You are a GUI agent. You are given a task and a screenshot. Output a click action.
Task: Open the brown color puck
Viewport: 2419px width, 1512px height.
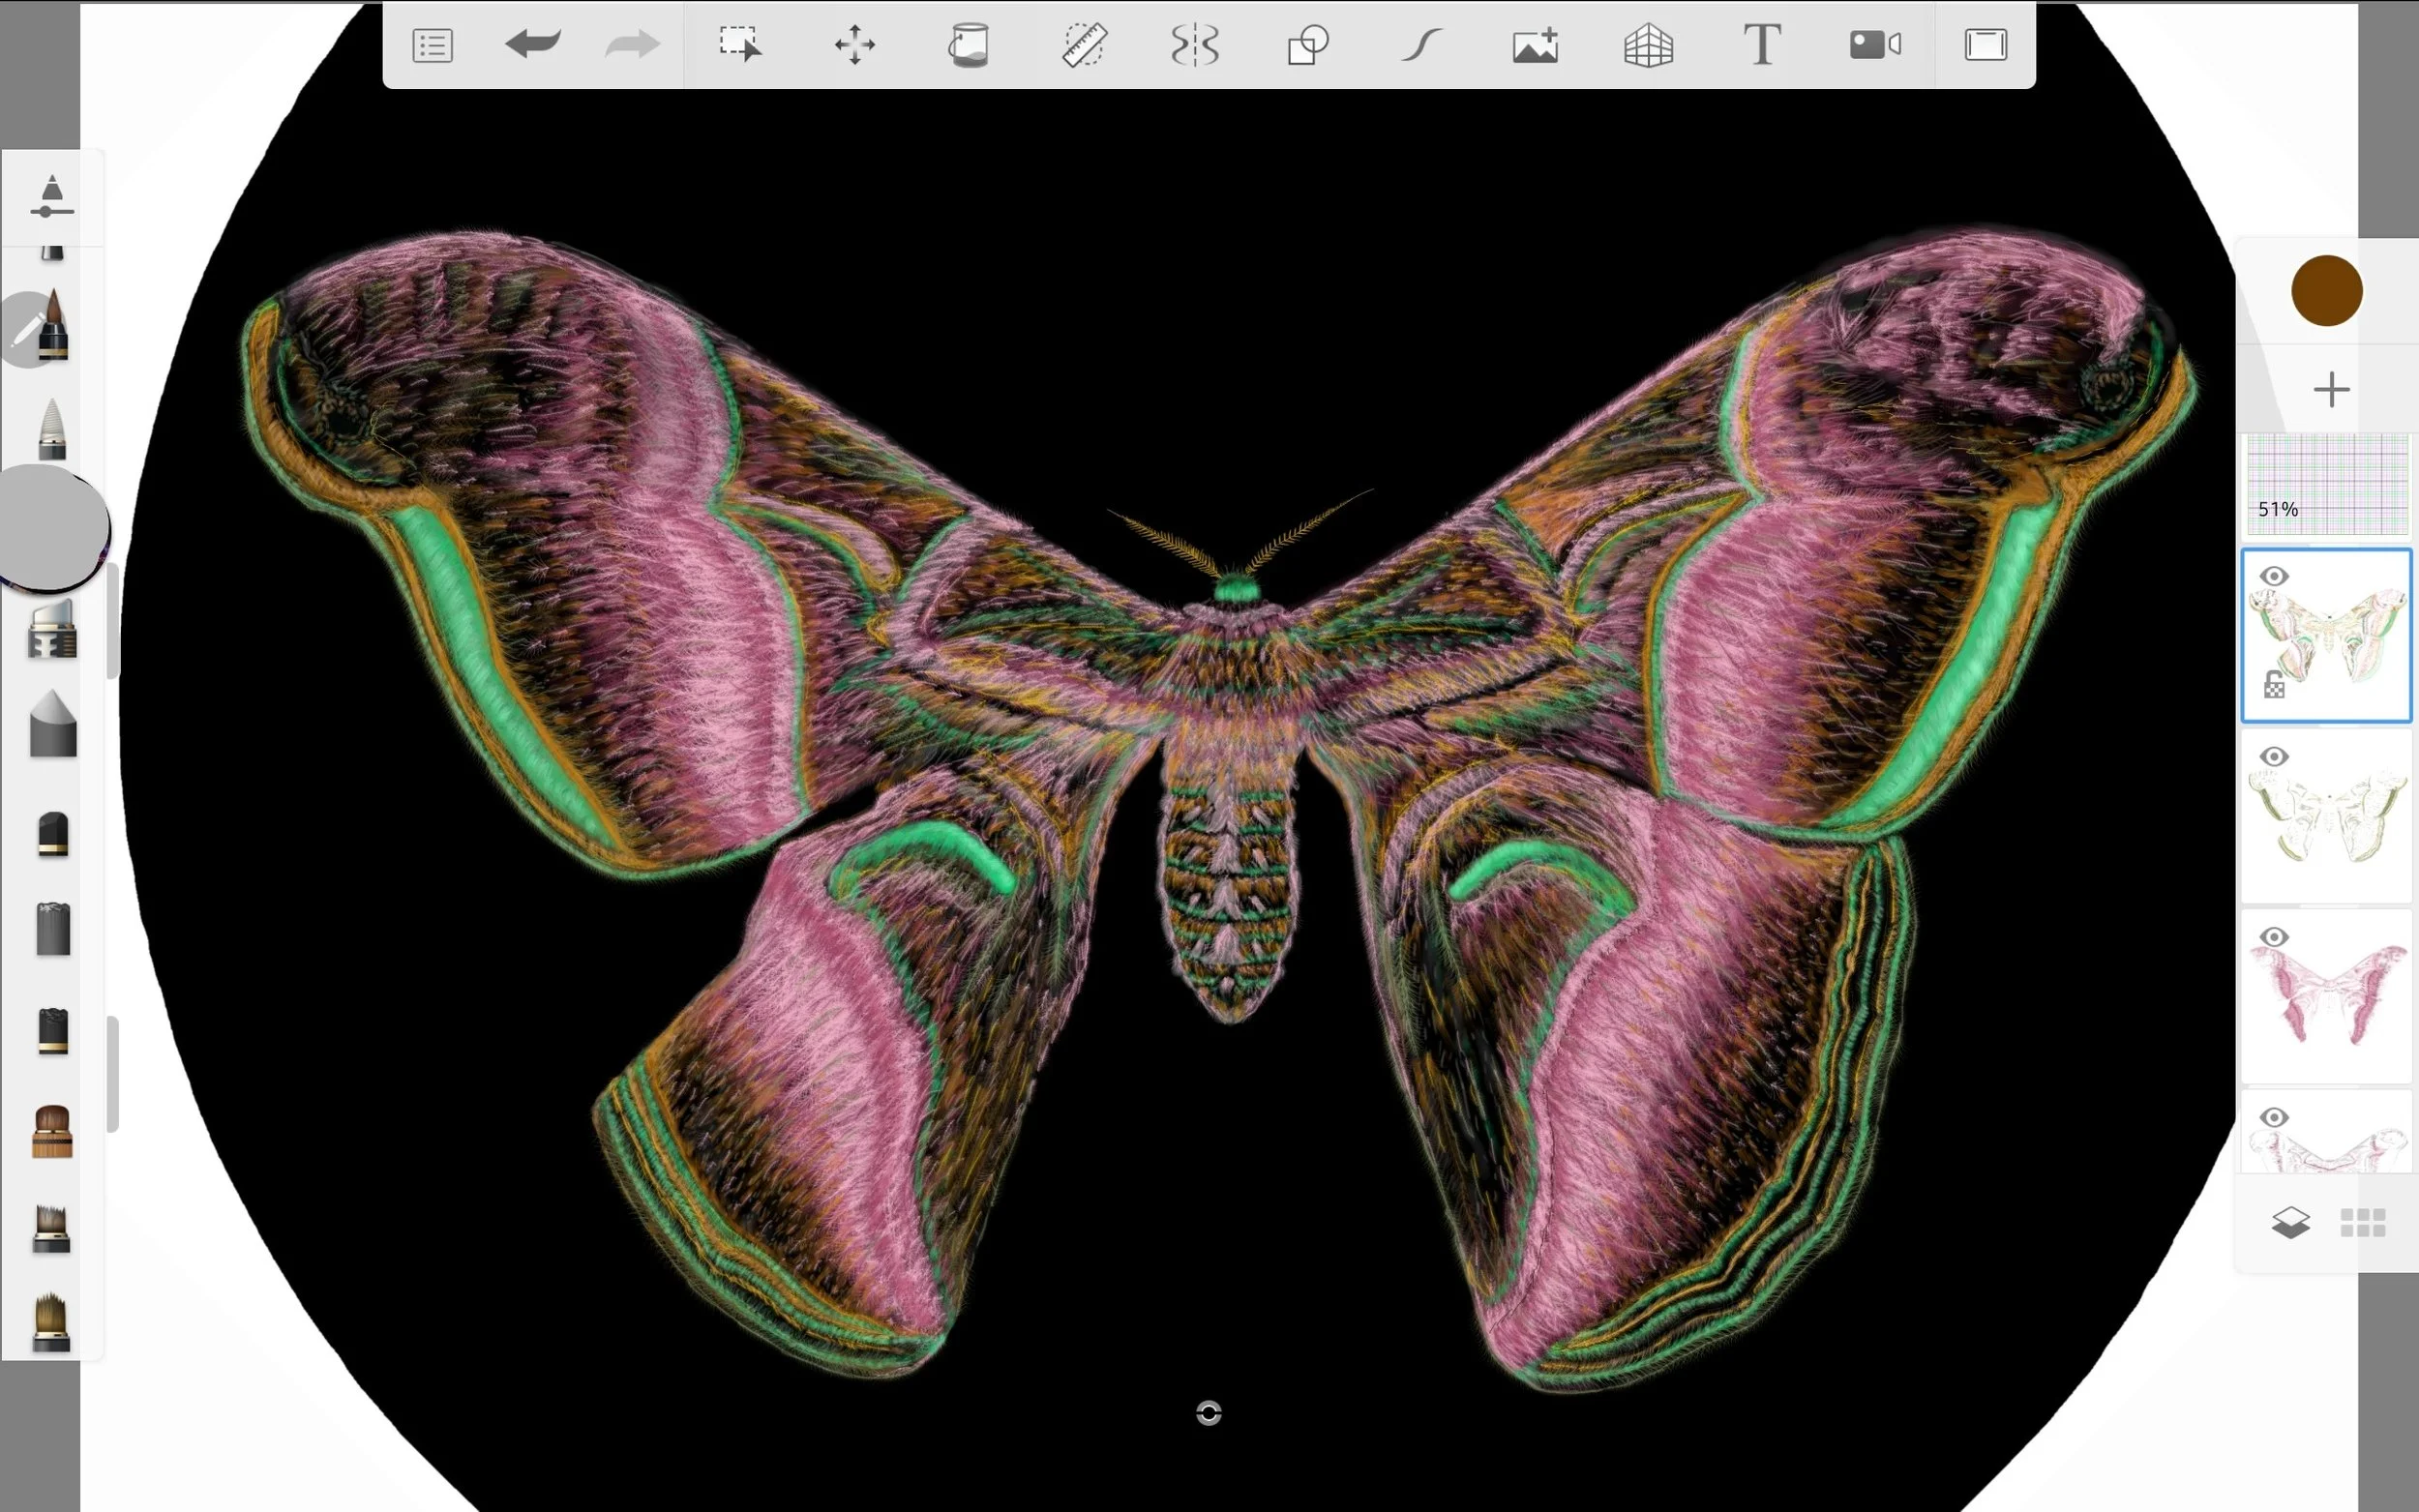click(2327, 291)
